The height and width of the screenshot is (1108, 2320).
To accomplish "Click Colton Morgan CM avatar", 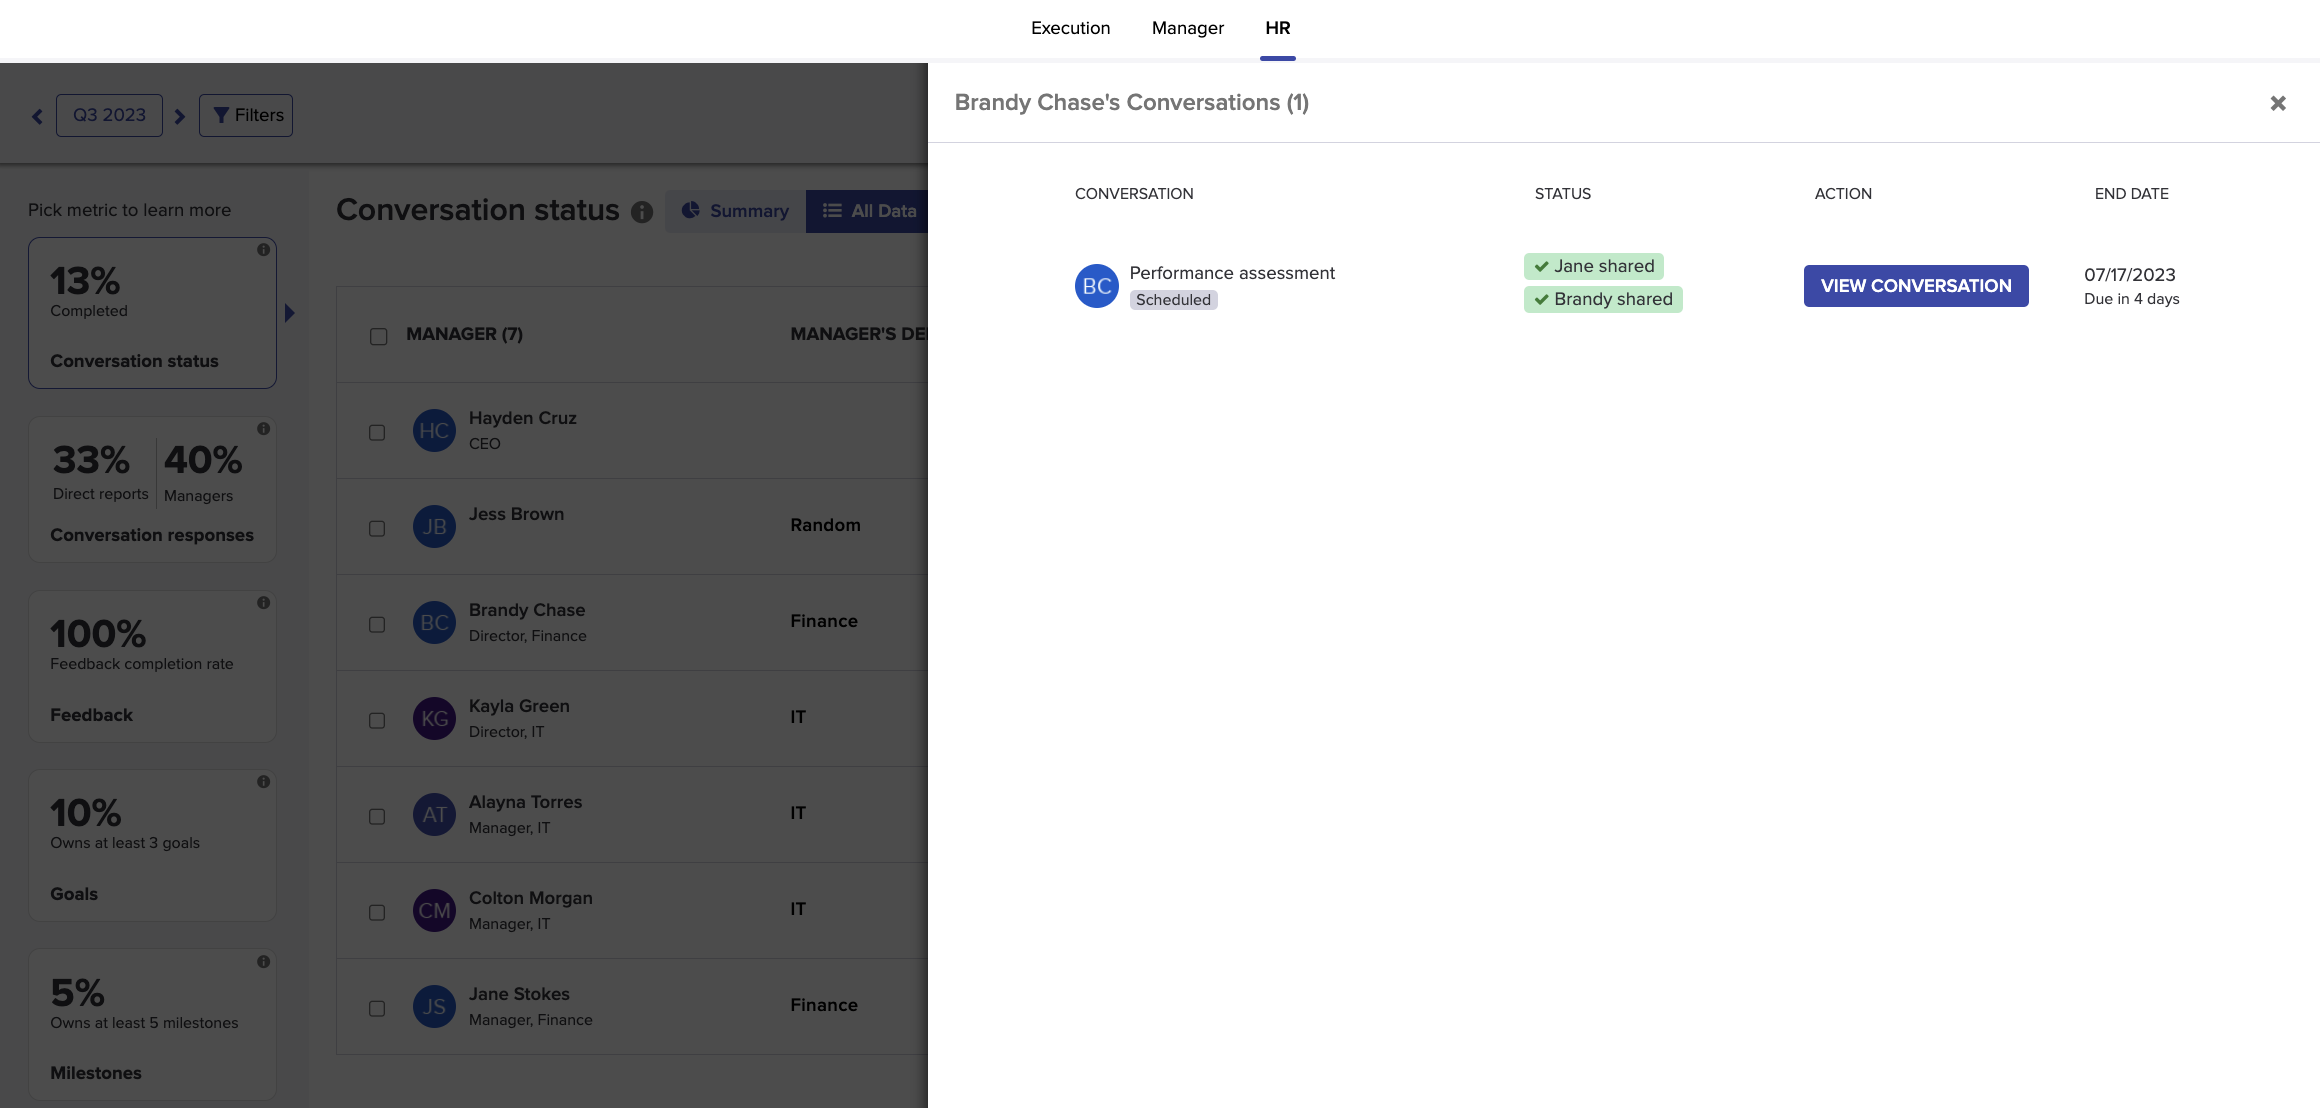I will coord(434,911).
